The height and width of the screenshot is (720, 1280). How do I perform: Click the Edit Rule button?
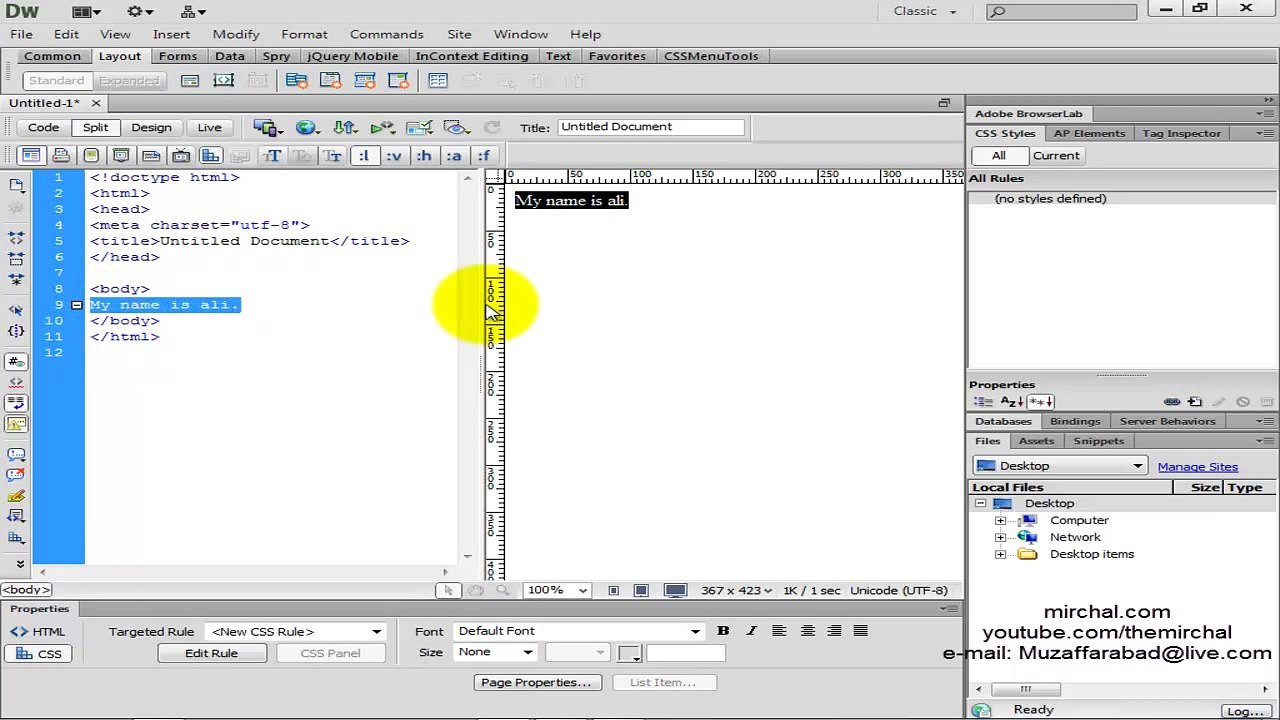pyautogui.click(x=211, y=653)
